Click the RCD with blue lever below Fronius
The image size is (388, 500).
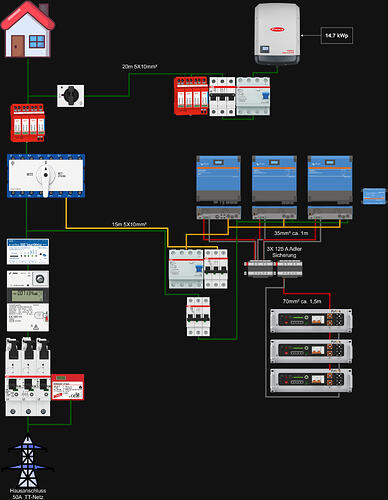[x=253, y=97]
